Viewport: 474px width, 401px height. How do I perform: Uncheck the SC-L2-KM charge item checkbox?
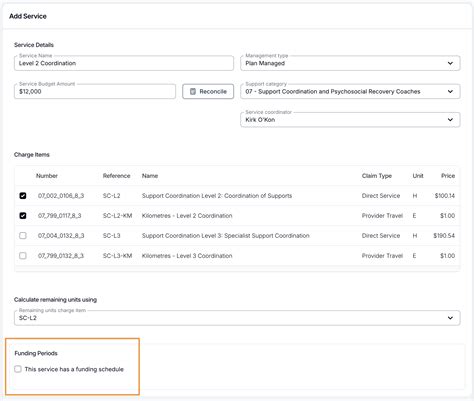(x=23, y=216)
